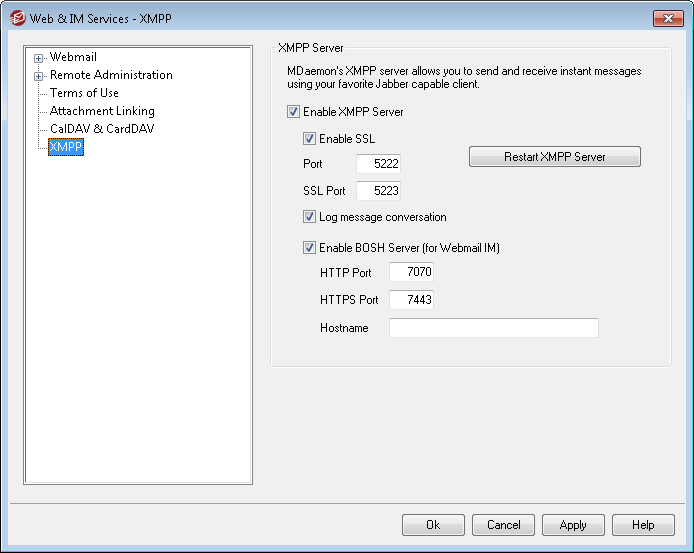Expand the Webmail tree node
The height and width of the screenshot is (553, 694).
pos(39,58)
